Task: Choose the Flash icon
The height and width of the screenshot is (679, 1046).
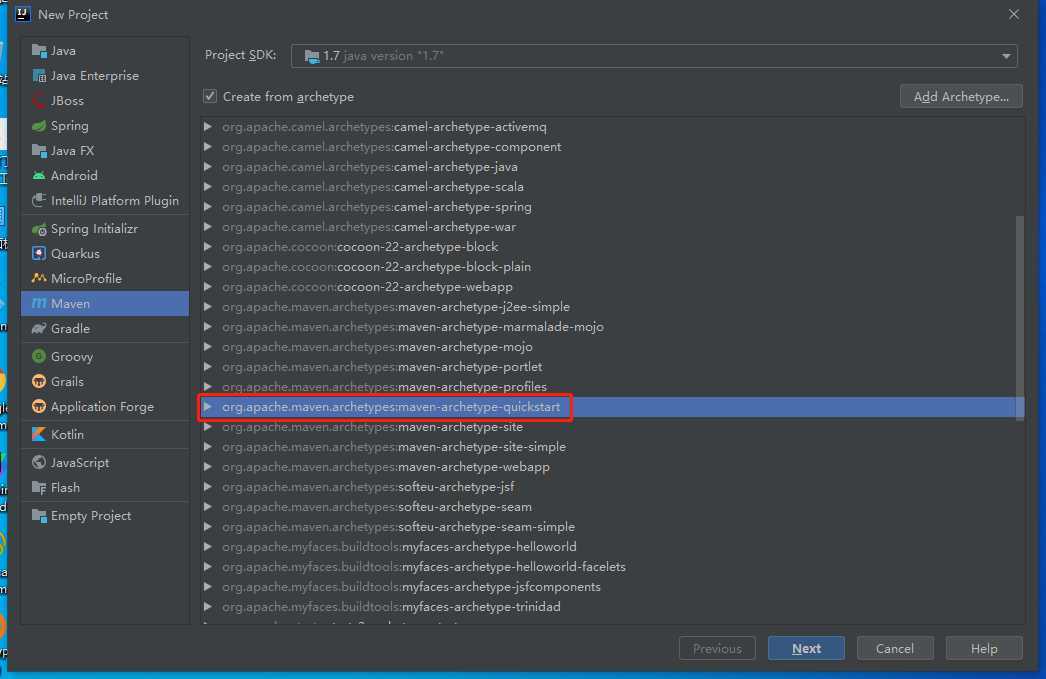Action: [x=39, y=488]
